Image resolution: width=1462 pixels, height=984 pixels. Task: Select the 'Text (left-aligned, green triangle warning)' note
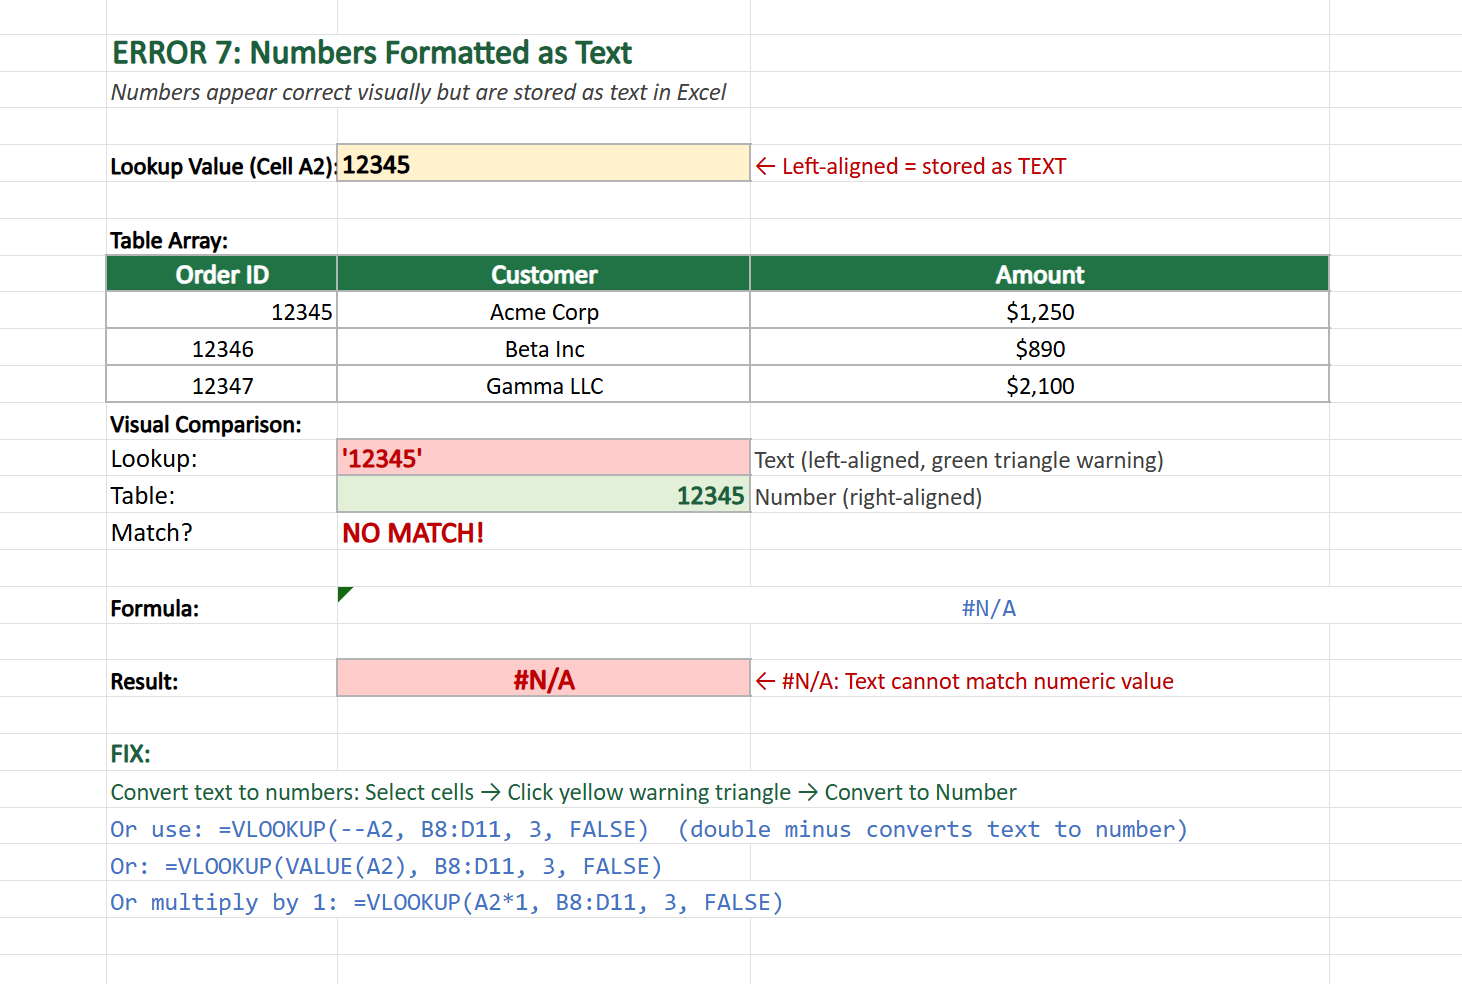tap(959, 460)
